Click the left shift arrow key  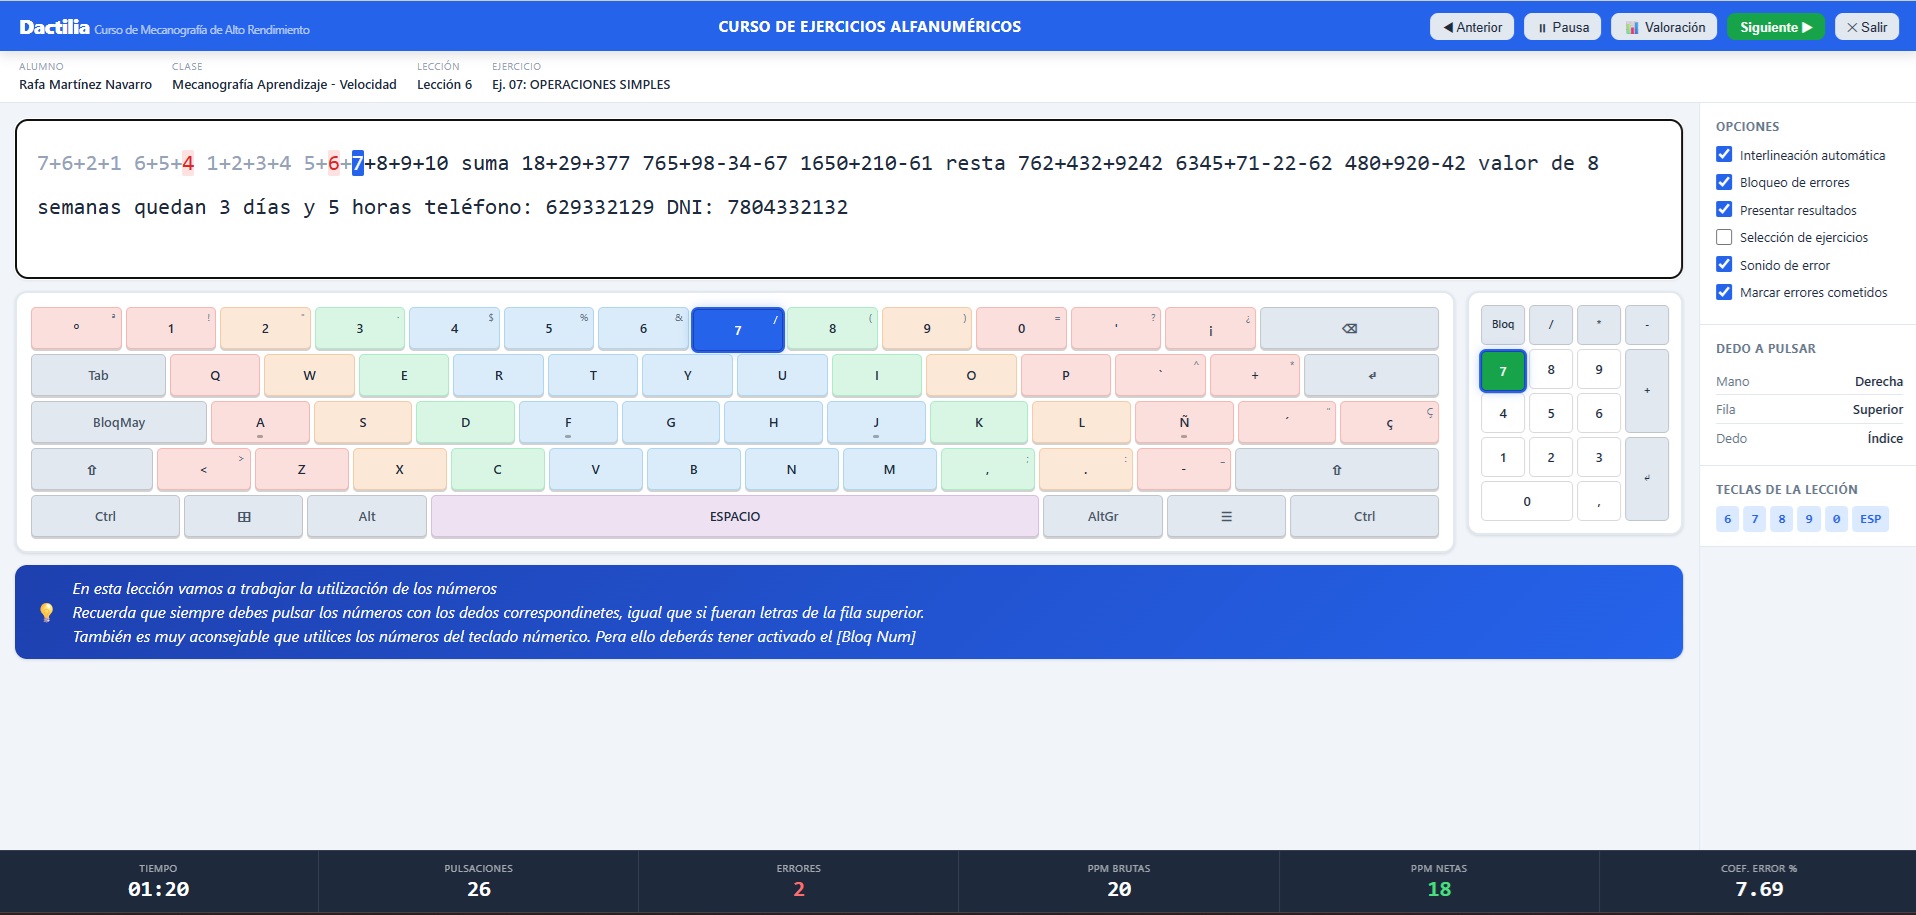pos(92,469)
